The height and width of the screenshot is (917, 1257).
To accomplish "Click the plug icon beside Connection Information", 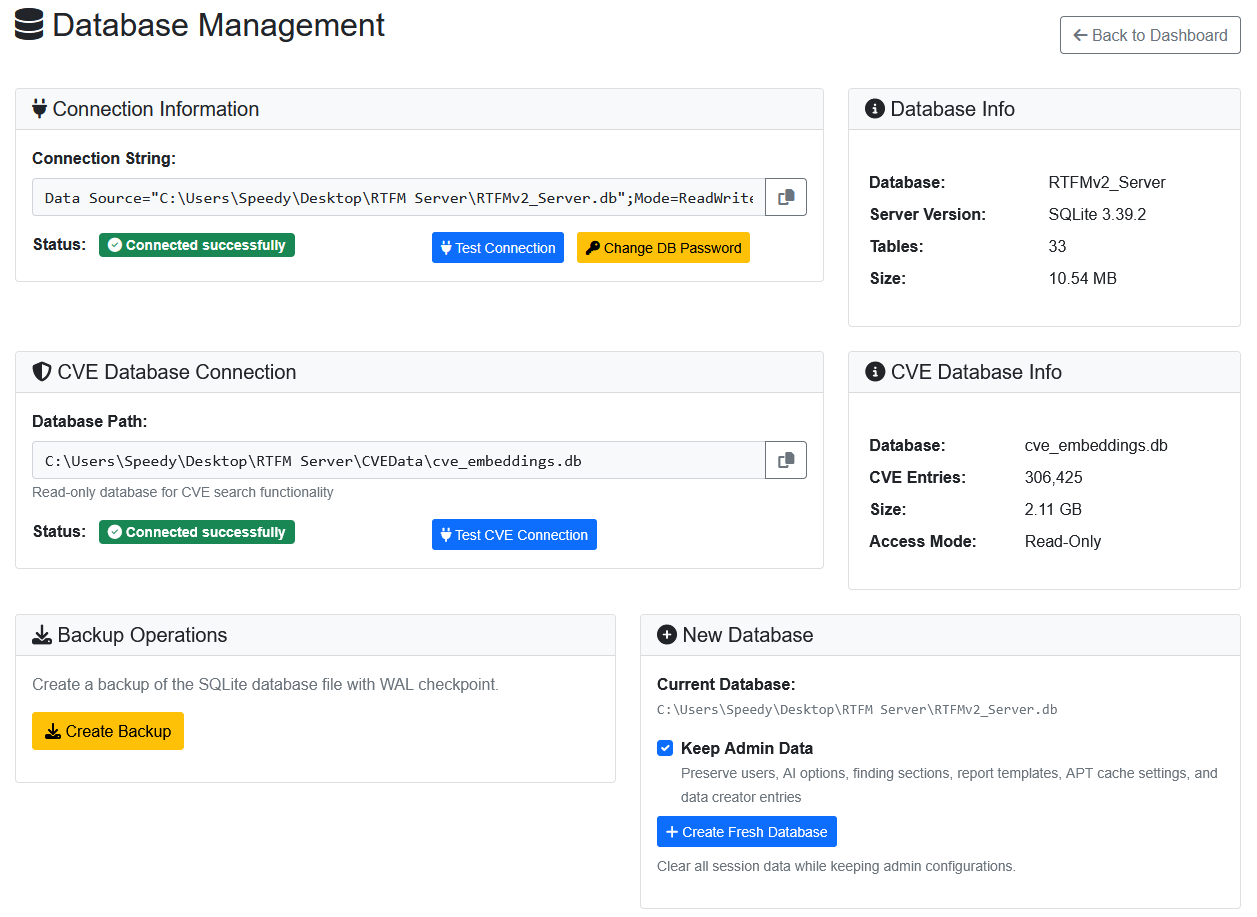I will (40, 109).
